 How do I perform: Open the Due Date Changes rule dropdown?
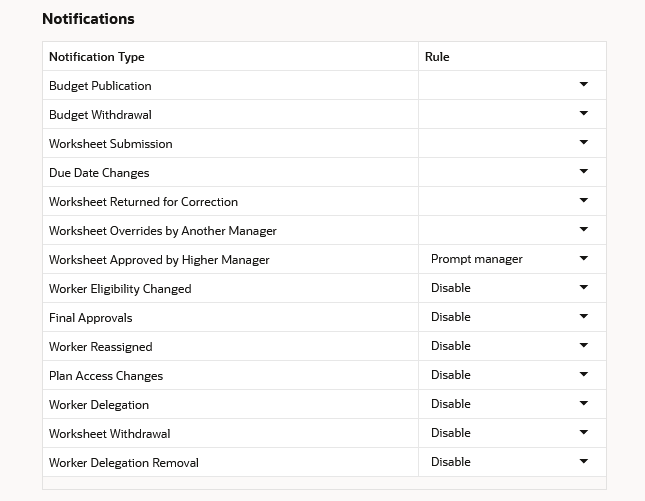click(x=583, y=171)
